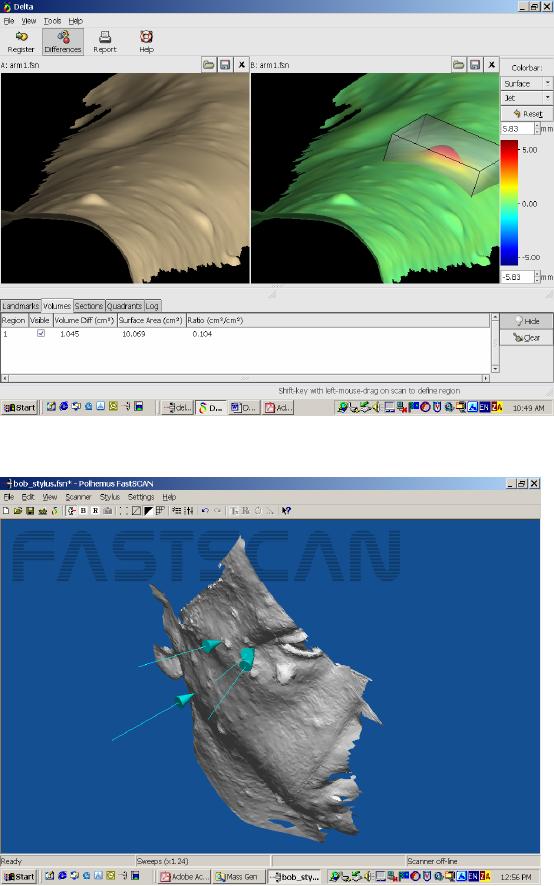Click the Hide region button
This screenshot has height=886, width=554.
click(526, 321)
